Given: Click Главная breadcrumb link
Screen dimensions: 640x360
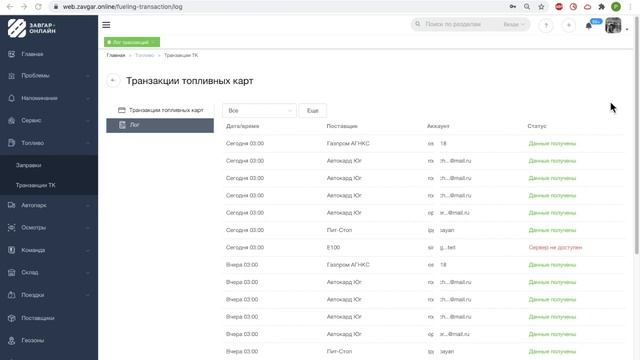Looking at the screenshot, I should pyautogui.click(x=116, y=55).
